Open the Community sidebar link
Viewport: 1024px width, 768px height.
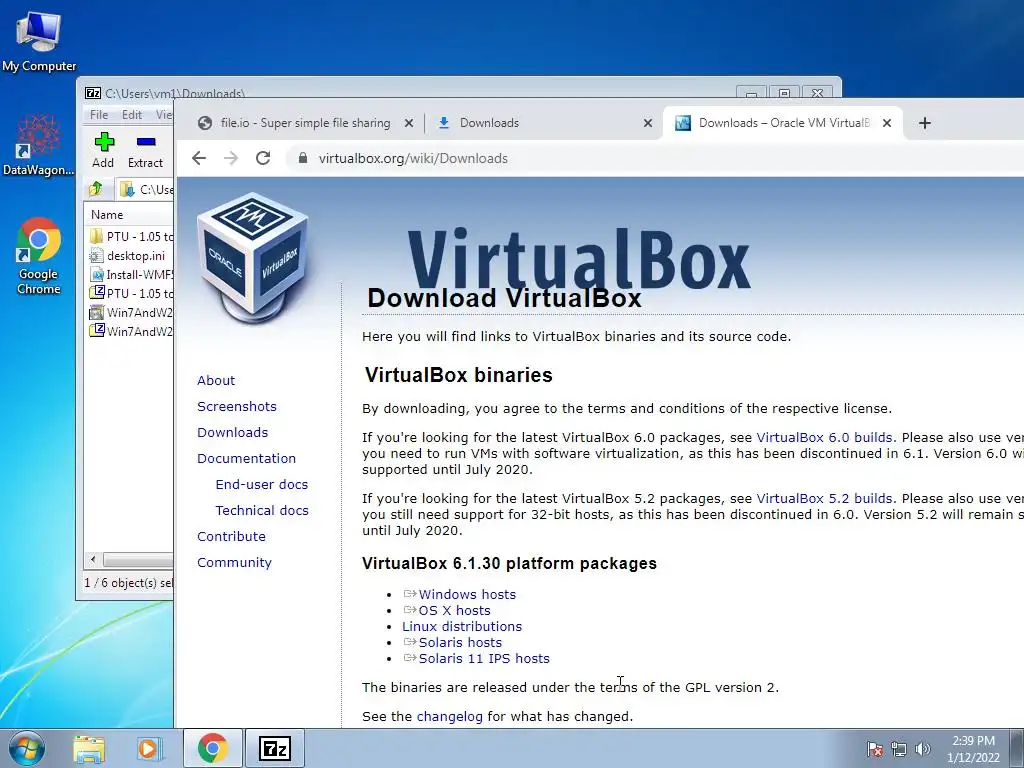tap(234, 563)
